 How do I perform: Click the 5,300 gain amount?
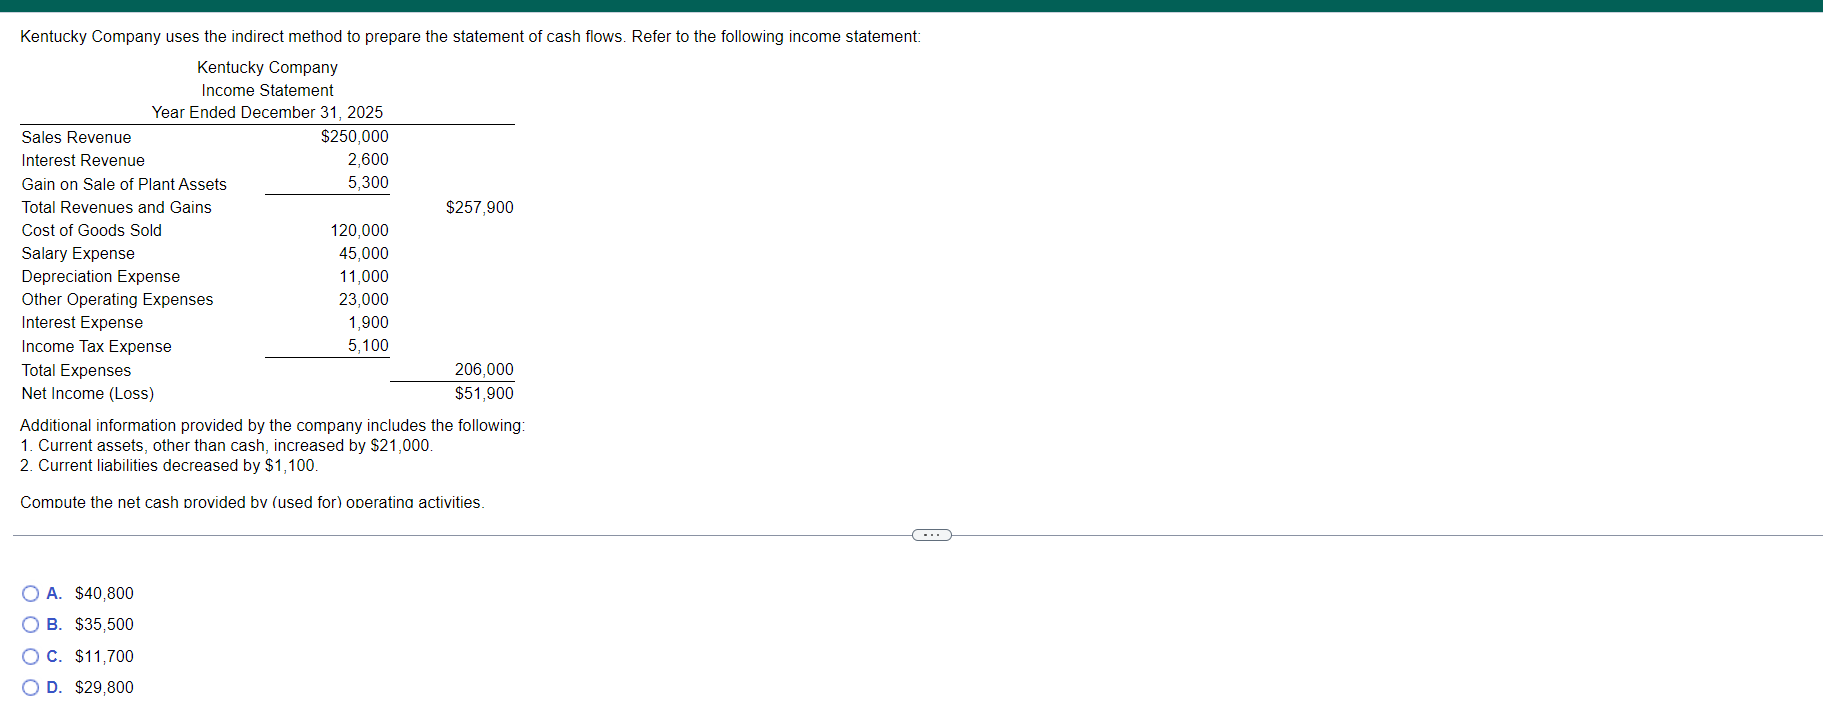pyautogui.click(x=368, y=183)
